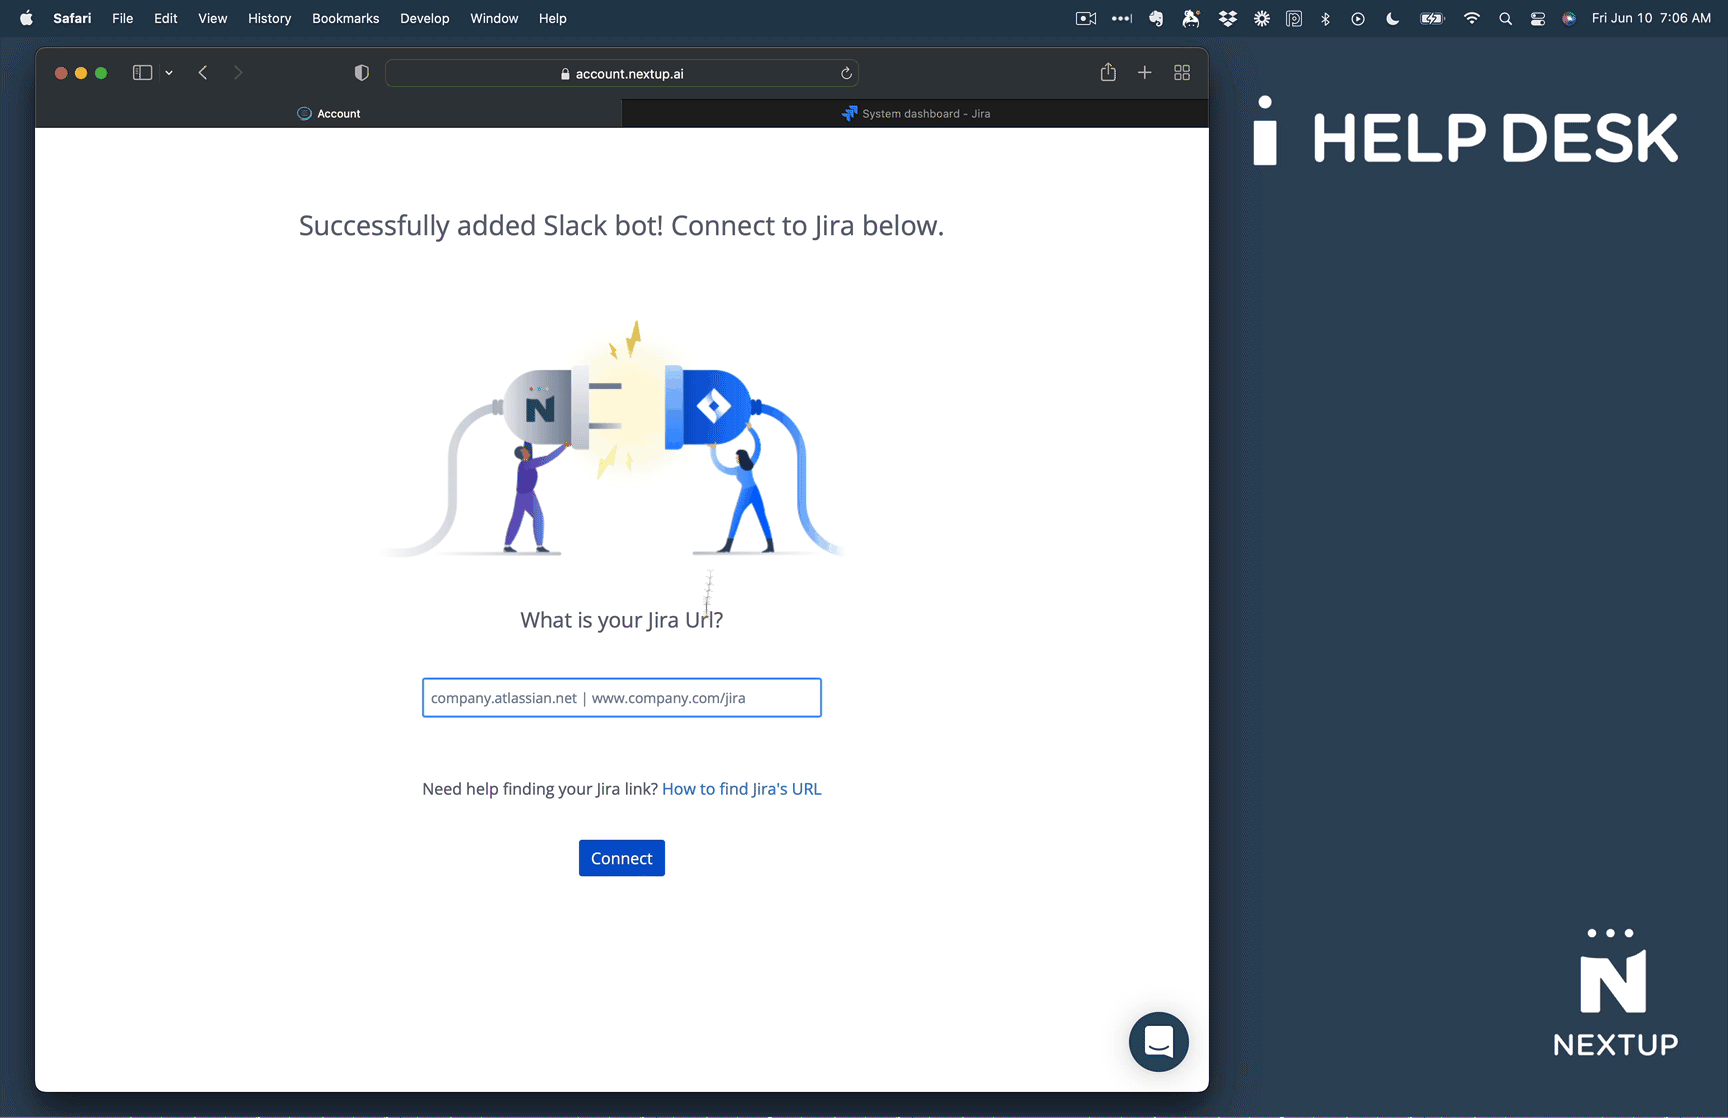The width and height of the screenshot is (1728, 1118).
Task: Open Control Center icon in menu bar
Action: 1538,18
